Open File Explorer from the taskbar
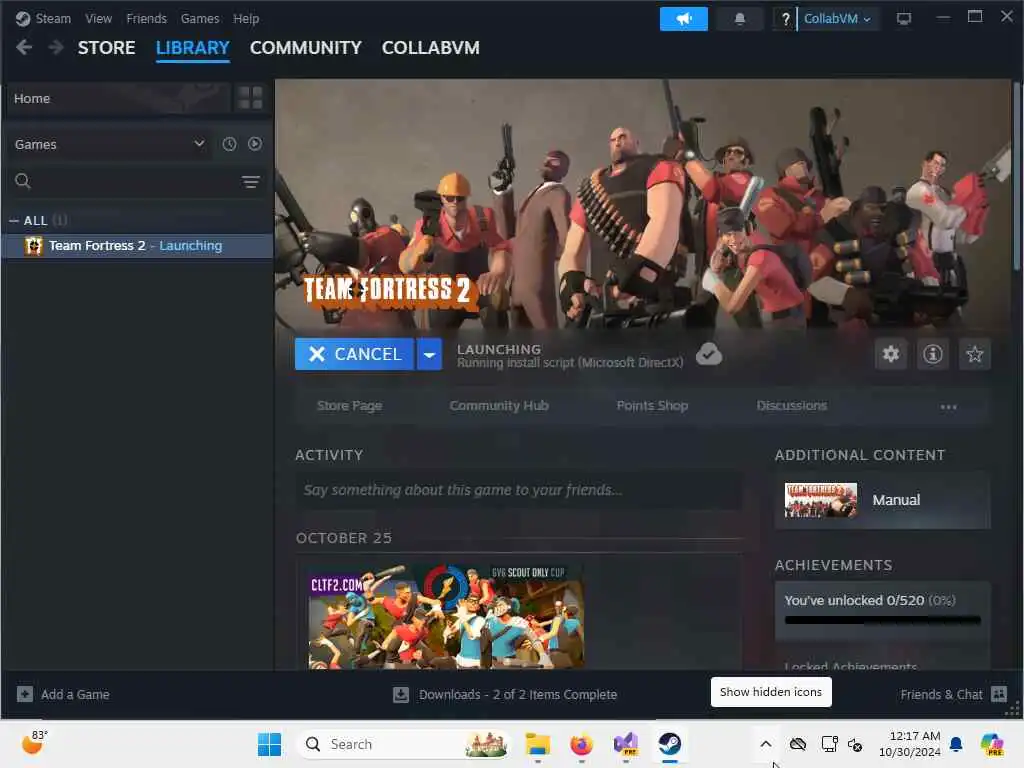 tap(537, 744)
